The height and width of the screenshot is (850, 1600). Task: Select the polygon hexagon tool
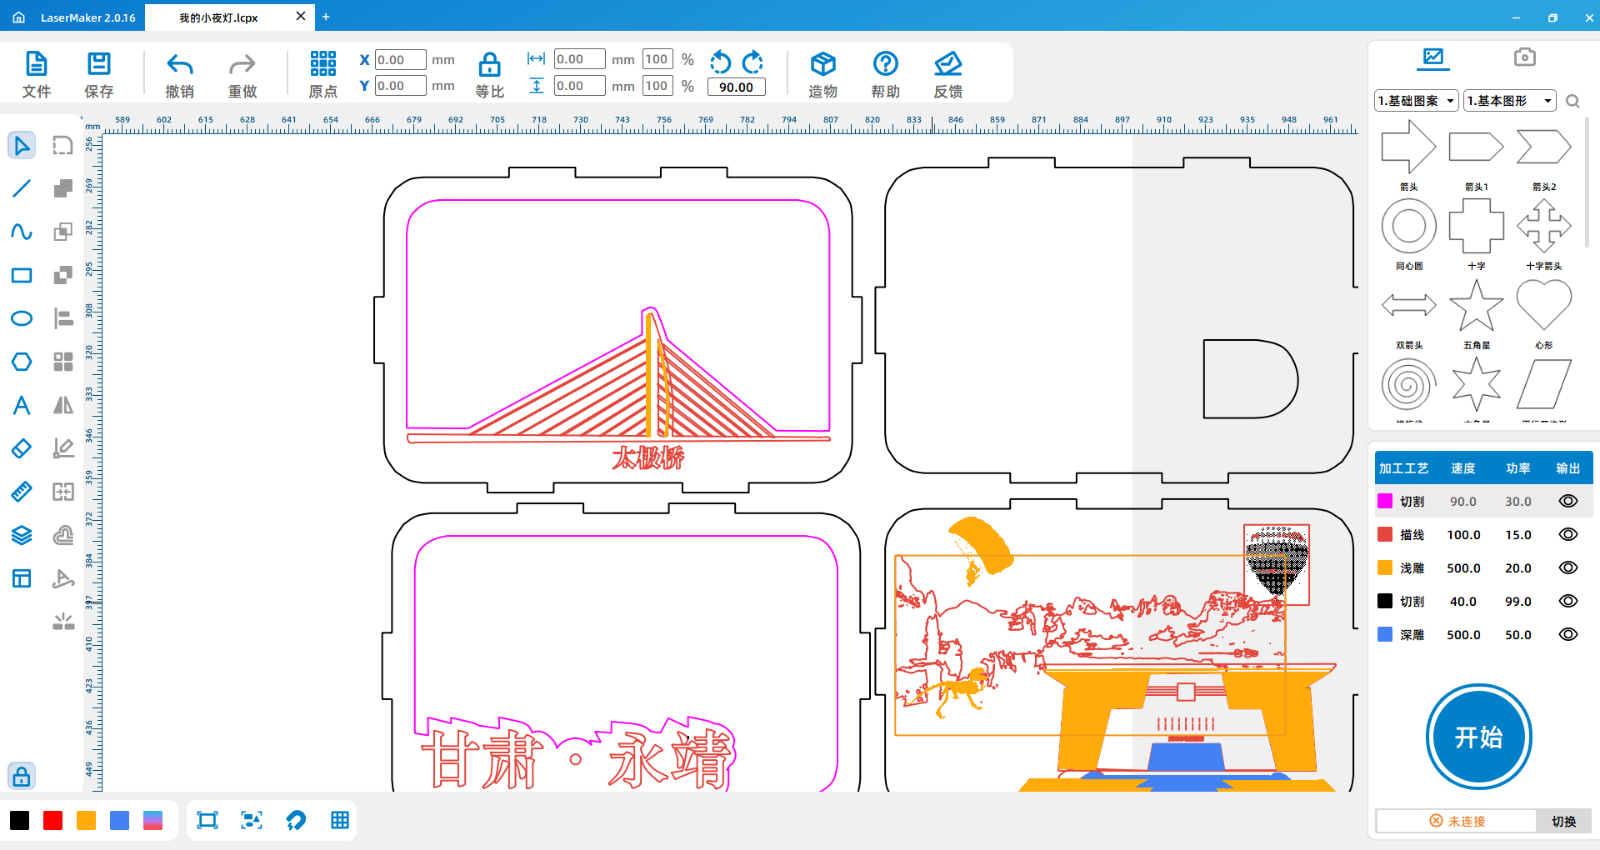click(x=21, y=362)
